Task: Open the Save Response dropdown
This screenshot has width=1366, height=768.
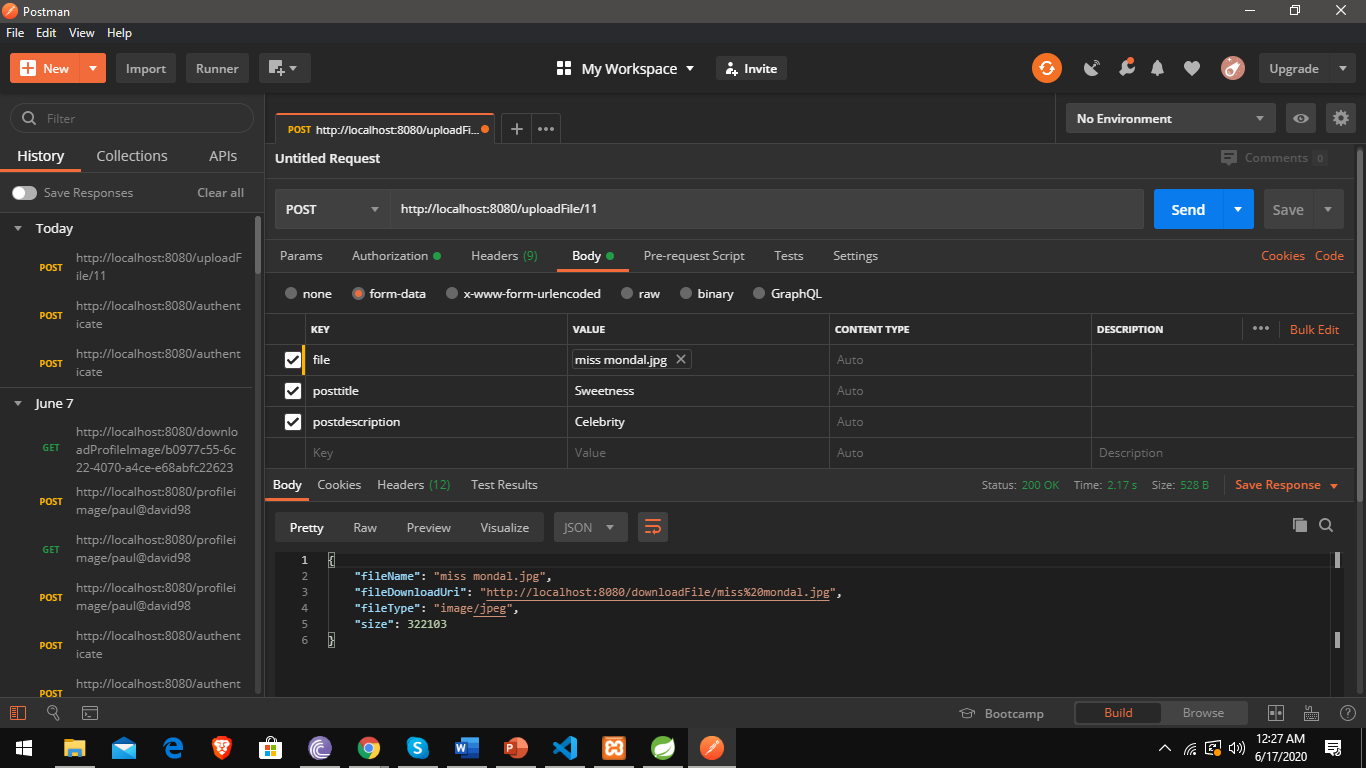Action: 1287,485
